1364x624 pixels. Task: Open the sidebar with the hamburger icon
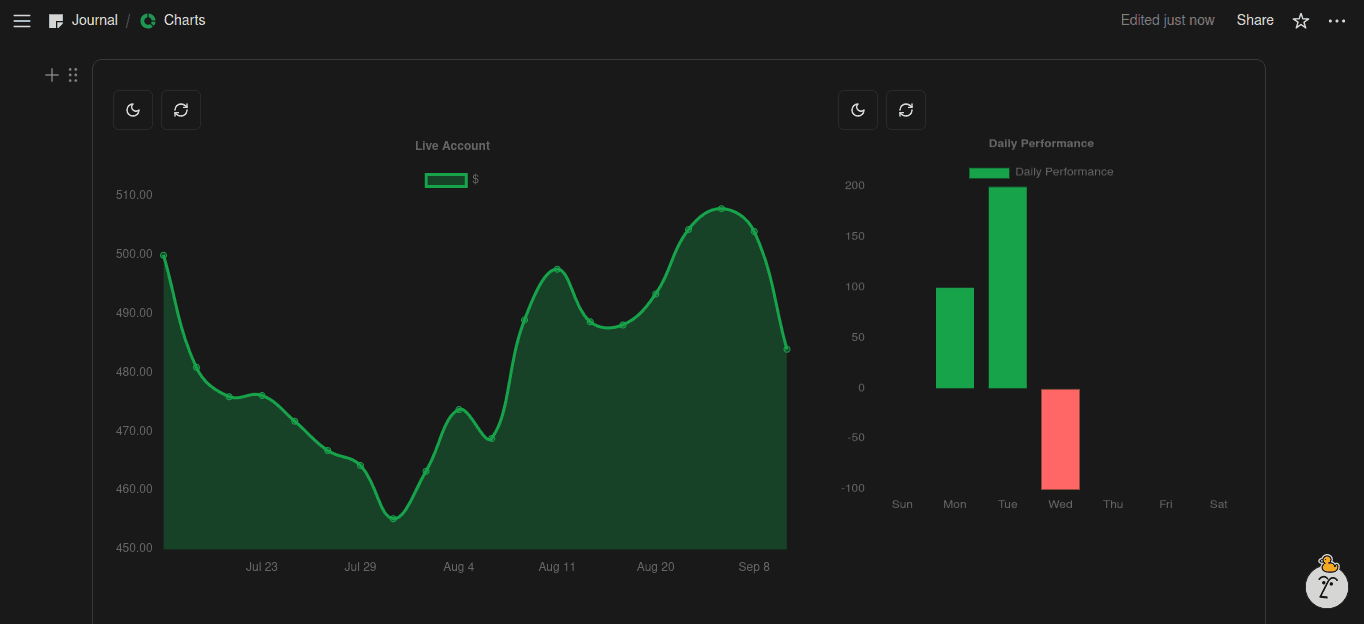(x=21, y=20)
